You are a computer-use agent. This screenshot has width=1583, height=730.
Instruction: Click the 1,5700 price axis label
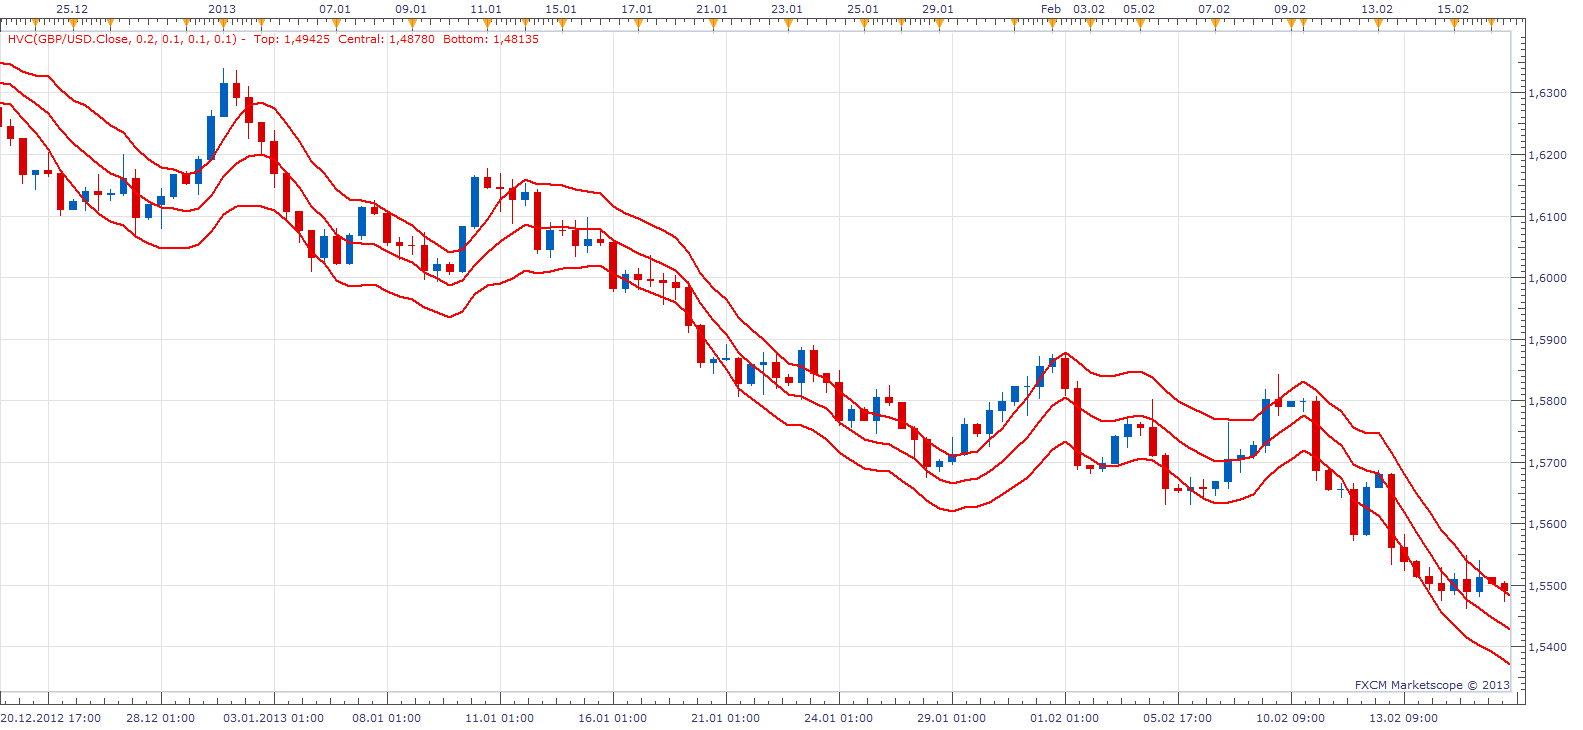point(1548,463)
